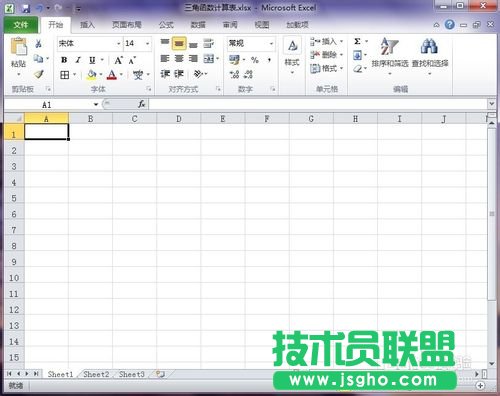Click the Clear eraser icon
This screenshot has height=396, width=500.
pos(358,69)
